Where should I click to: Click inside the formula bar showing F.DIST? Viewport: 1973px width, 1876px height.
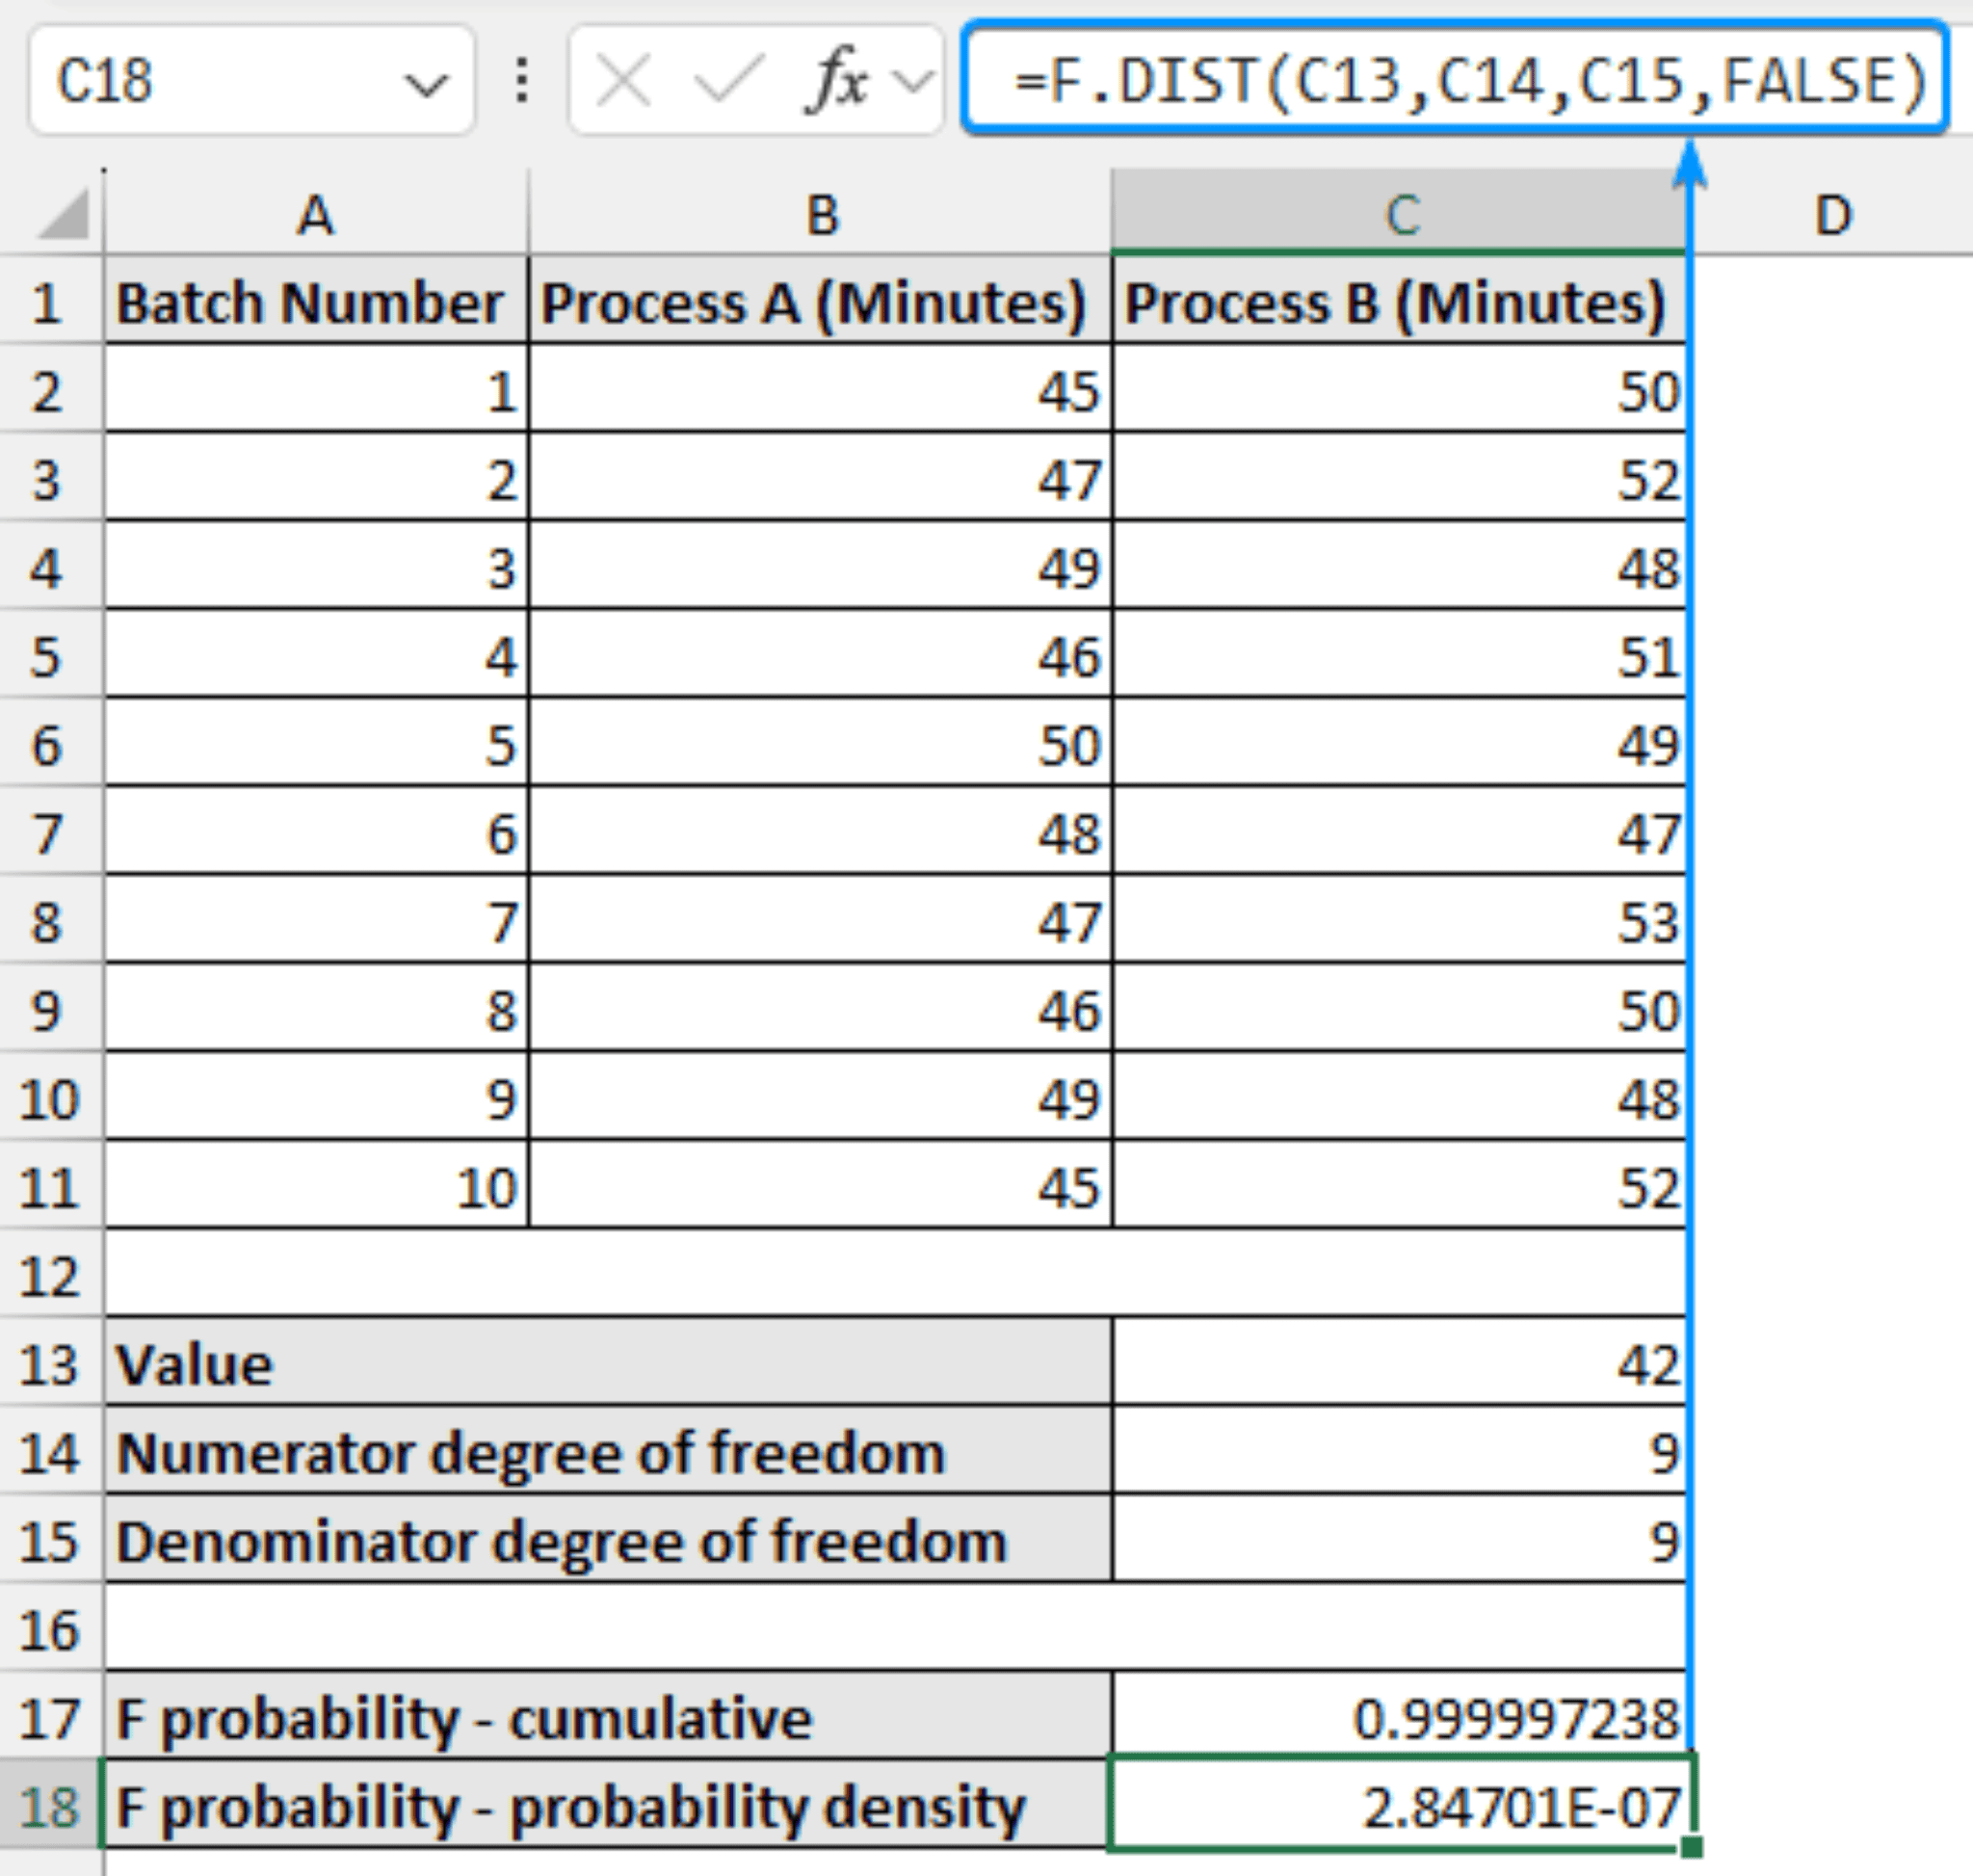coord(1450,75)
